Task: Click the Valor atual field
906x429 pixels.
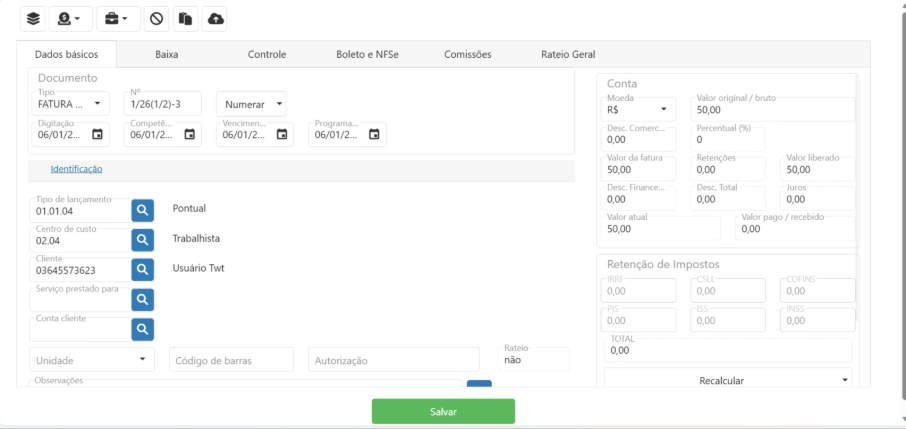Action: click(x=662, y=228)
